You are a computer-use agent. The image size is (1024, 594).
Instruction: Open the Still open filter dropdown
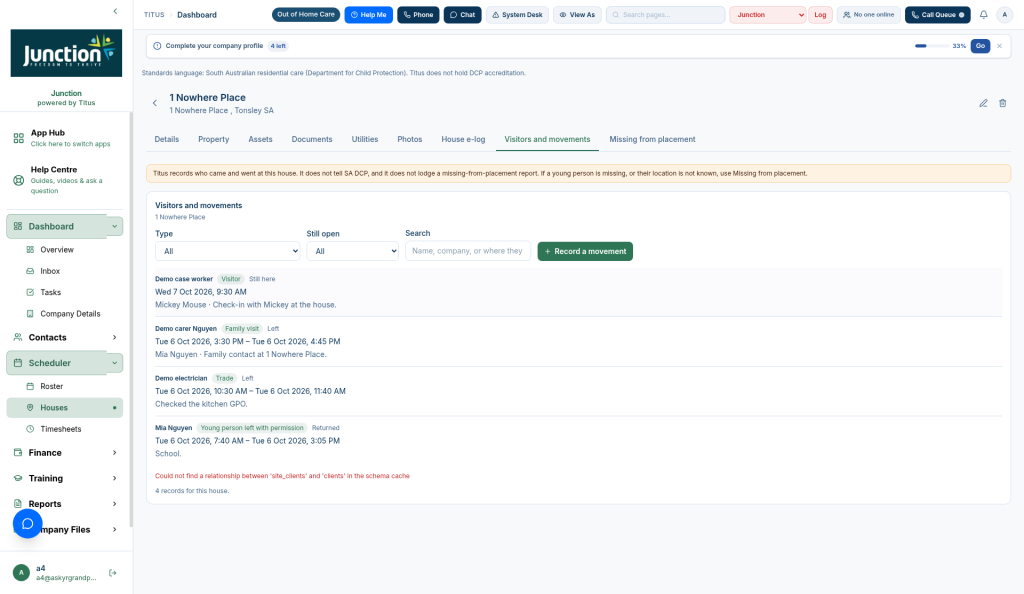pyautogui.click(x=353, y=251)
